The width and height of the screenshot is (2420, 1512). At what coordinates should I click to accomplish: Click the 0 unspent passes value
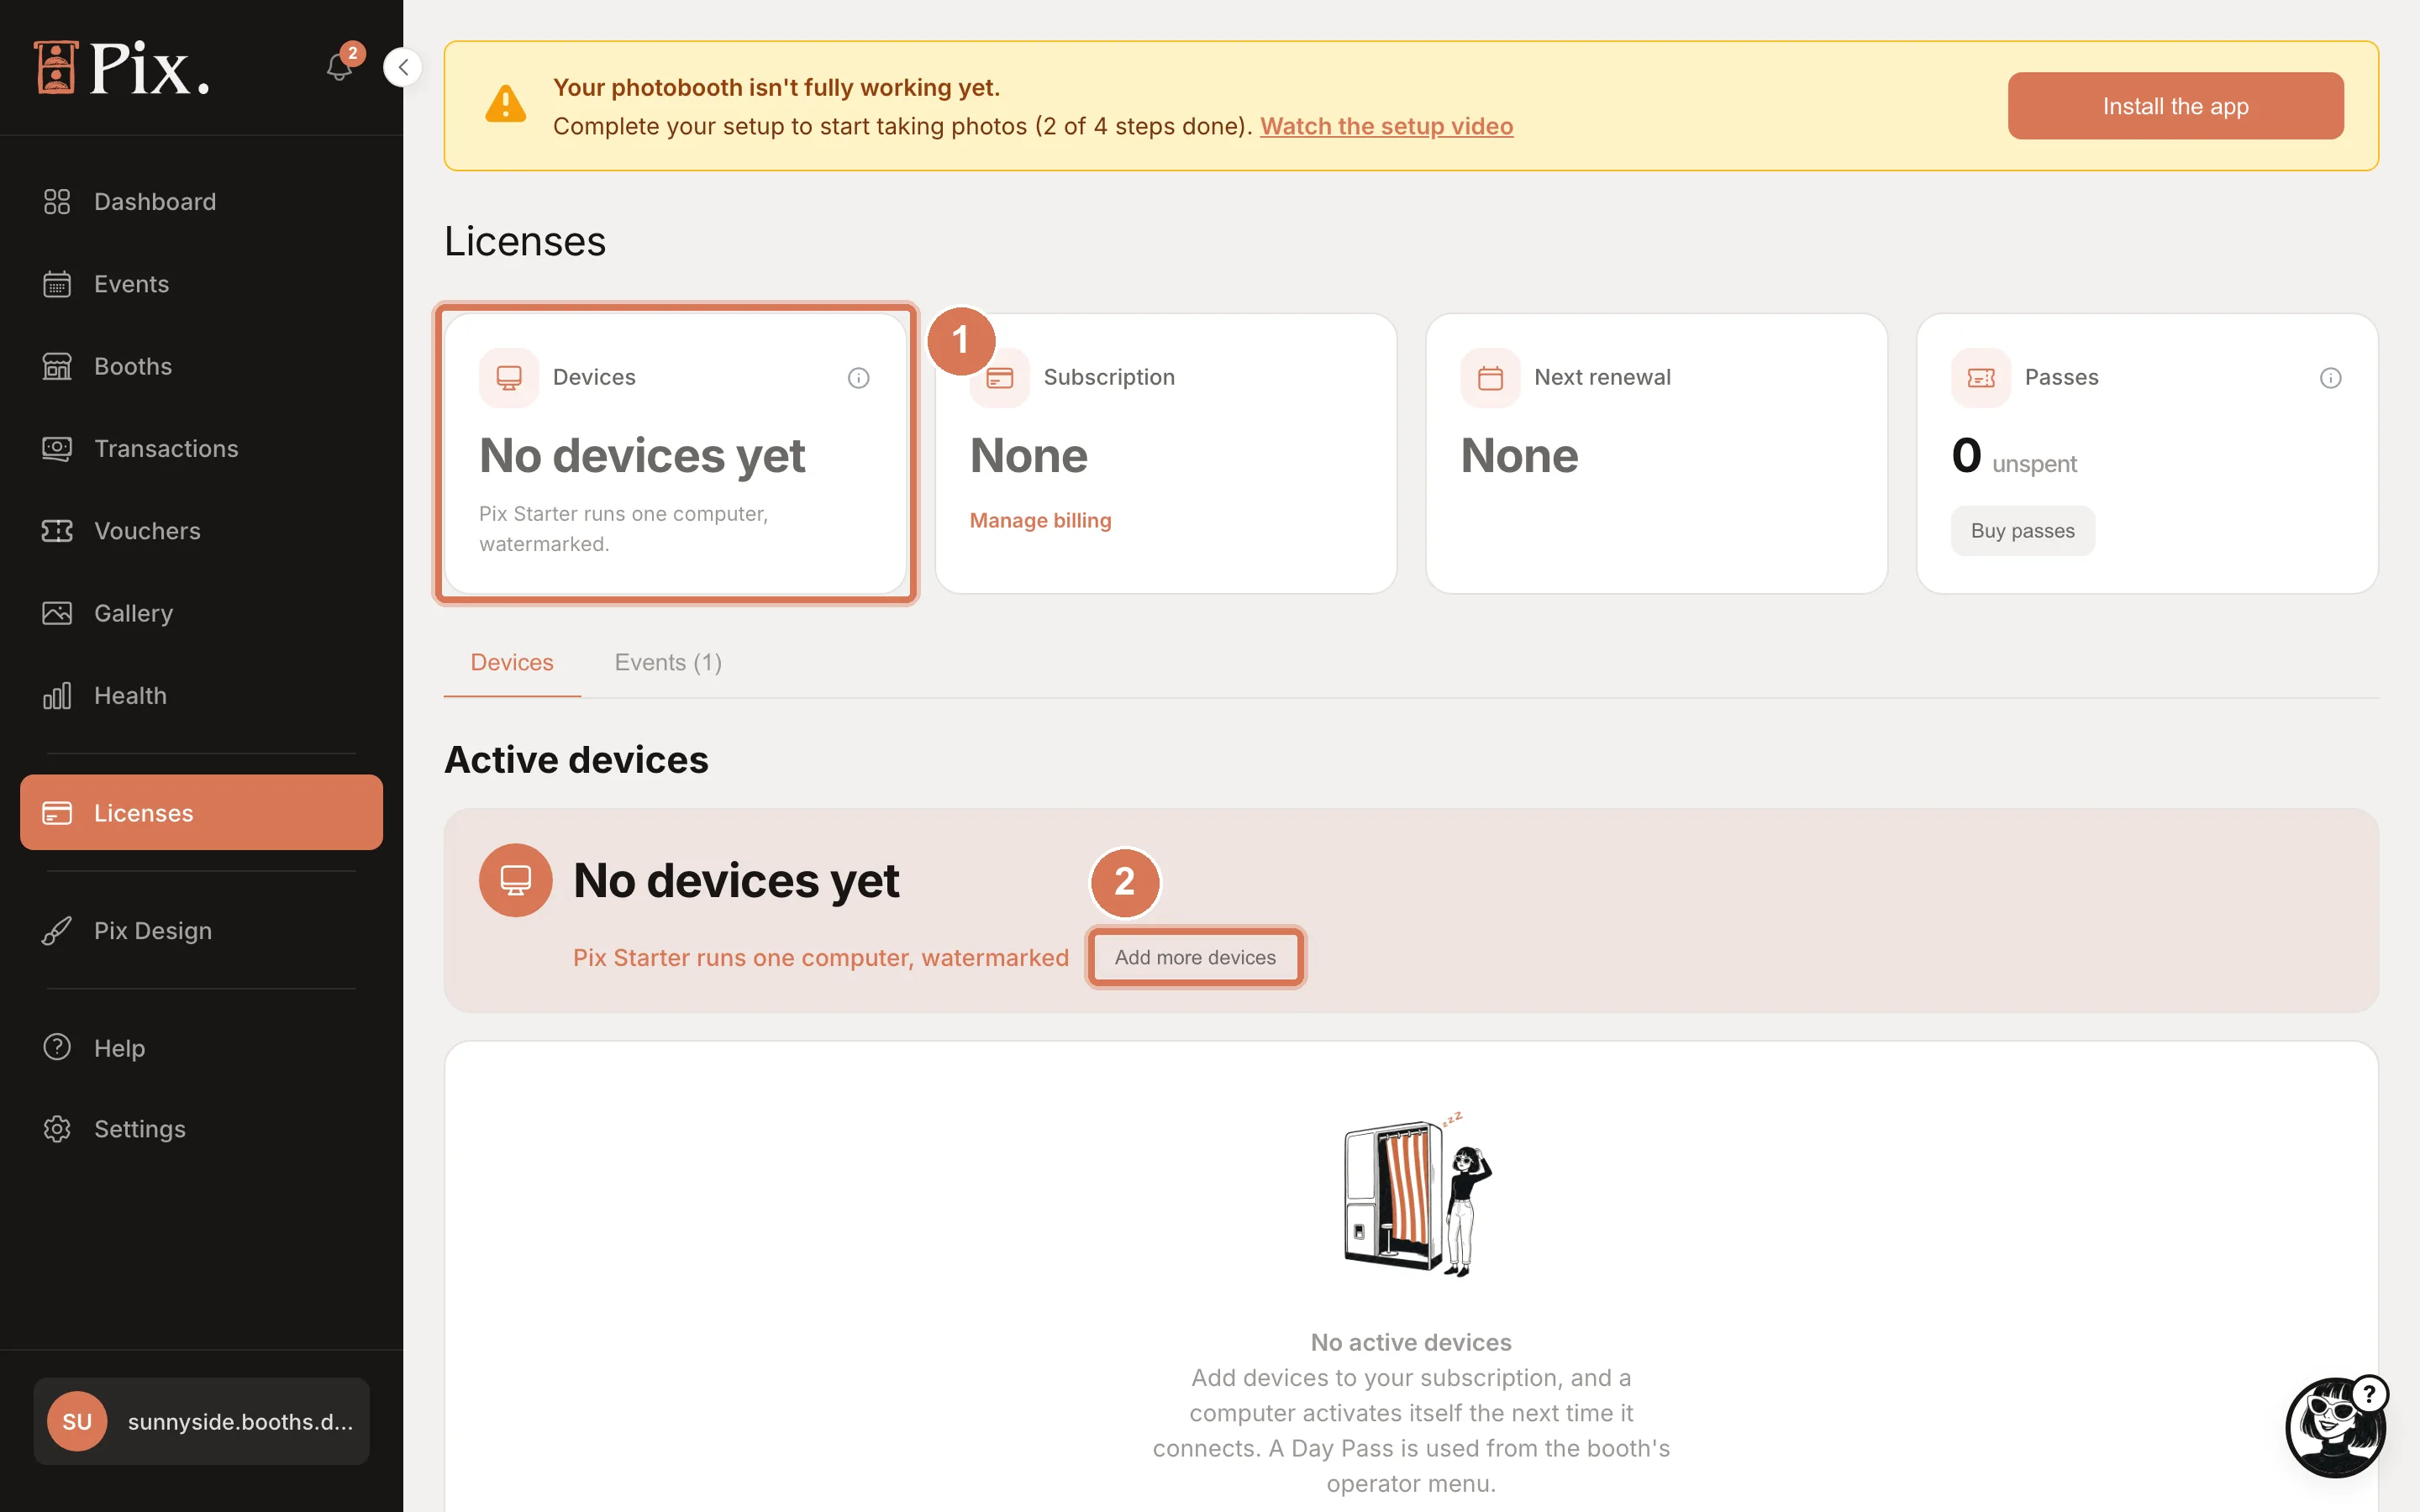tap(2013, 457)
